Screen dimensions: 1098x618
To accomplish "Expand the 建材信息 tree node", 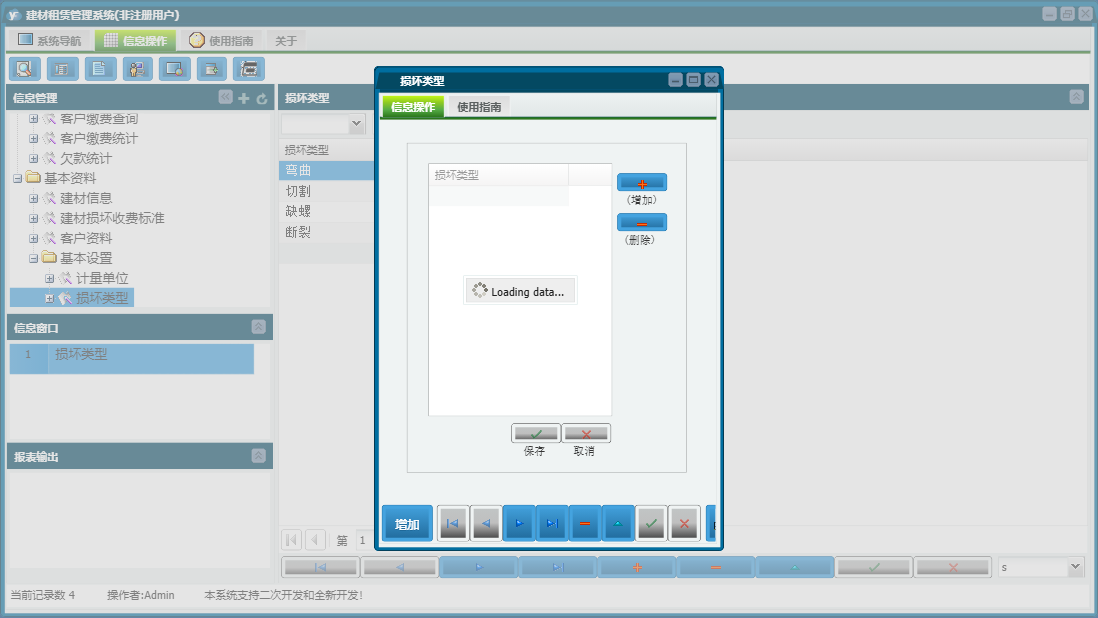I will (x=33, y=198).
